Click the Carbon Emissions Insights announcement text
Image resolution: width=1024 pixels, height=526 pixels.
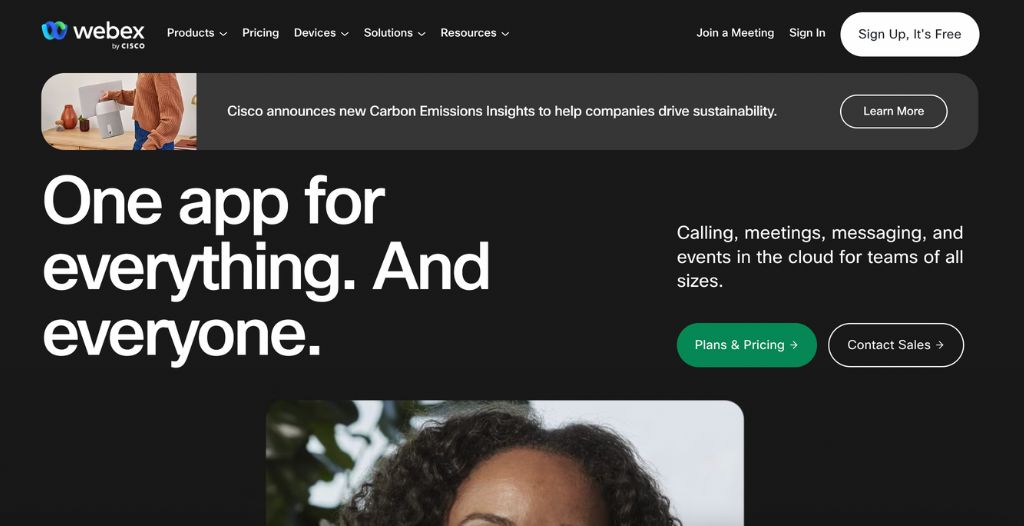pyautogui.click(x=501, y=111)
